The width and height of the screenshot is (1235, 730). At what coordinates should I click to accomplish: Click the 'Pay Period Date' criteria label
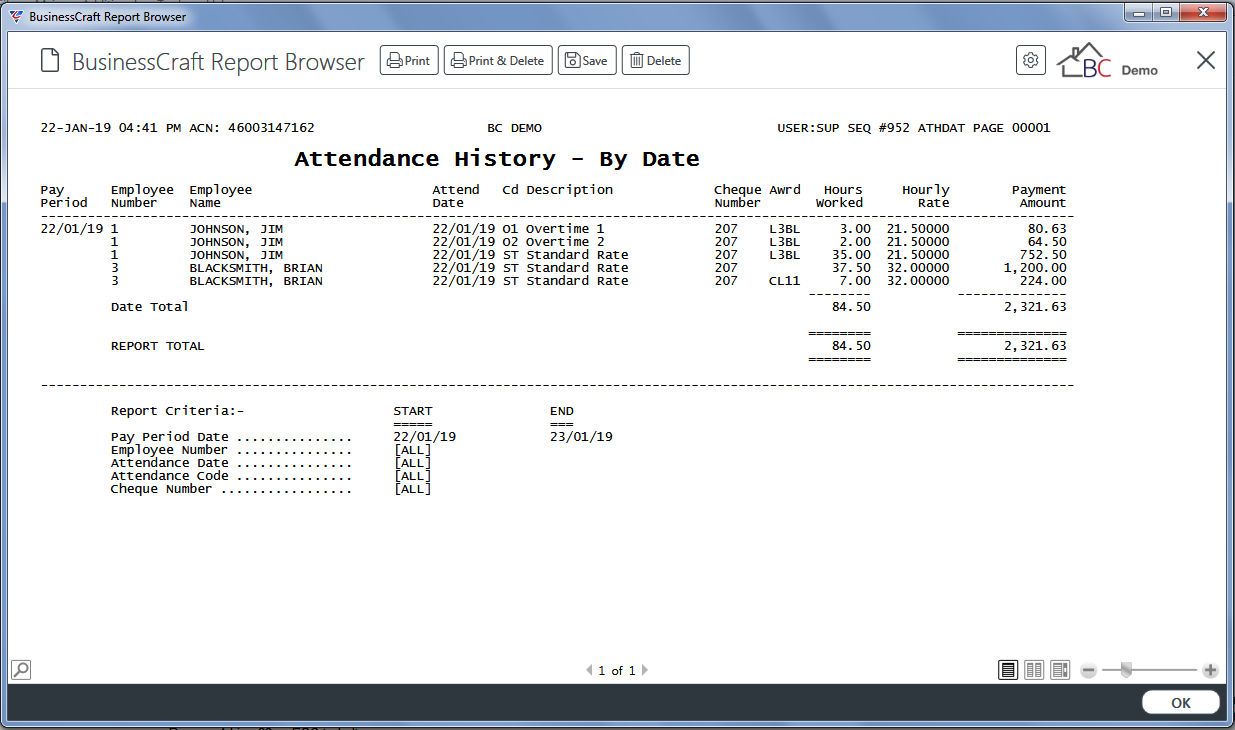point(169,437)
